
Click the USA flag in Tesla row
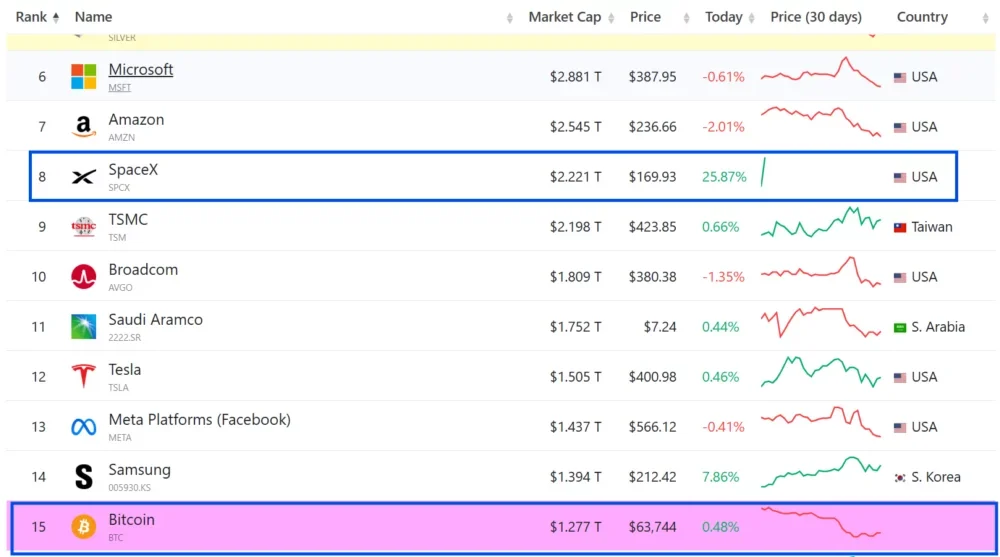900,377
